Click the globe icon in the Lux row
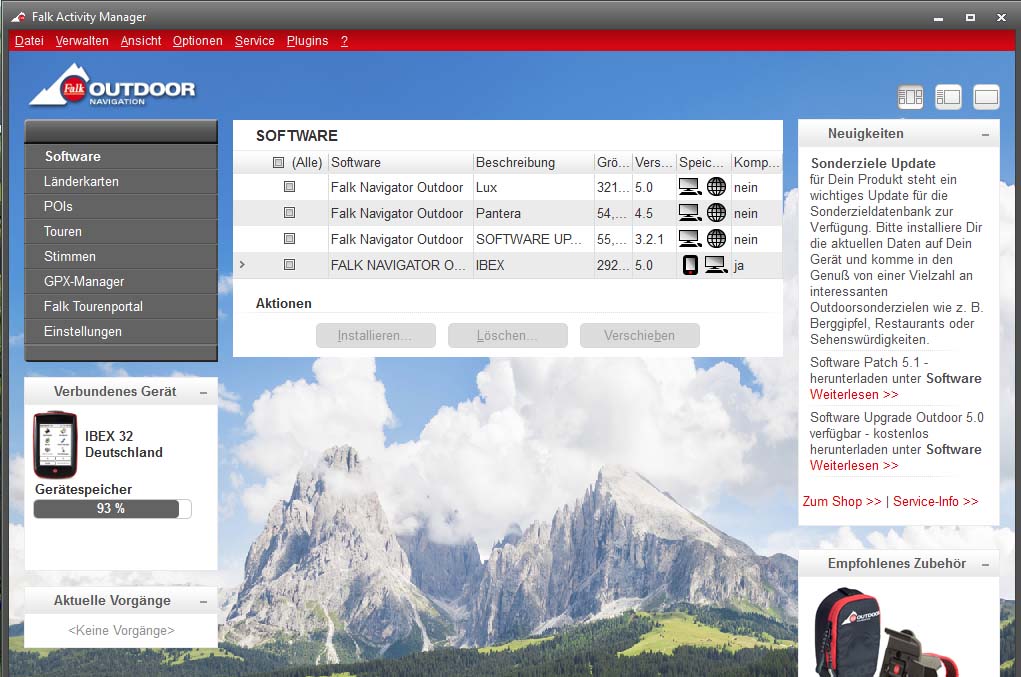 (716, 187)
